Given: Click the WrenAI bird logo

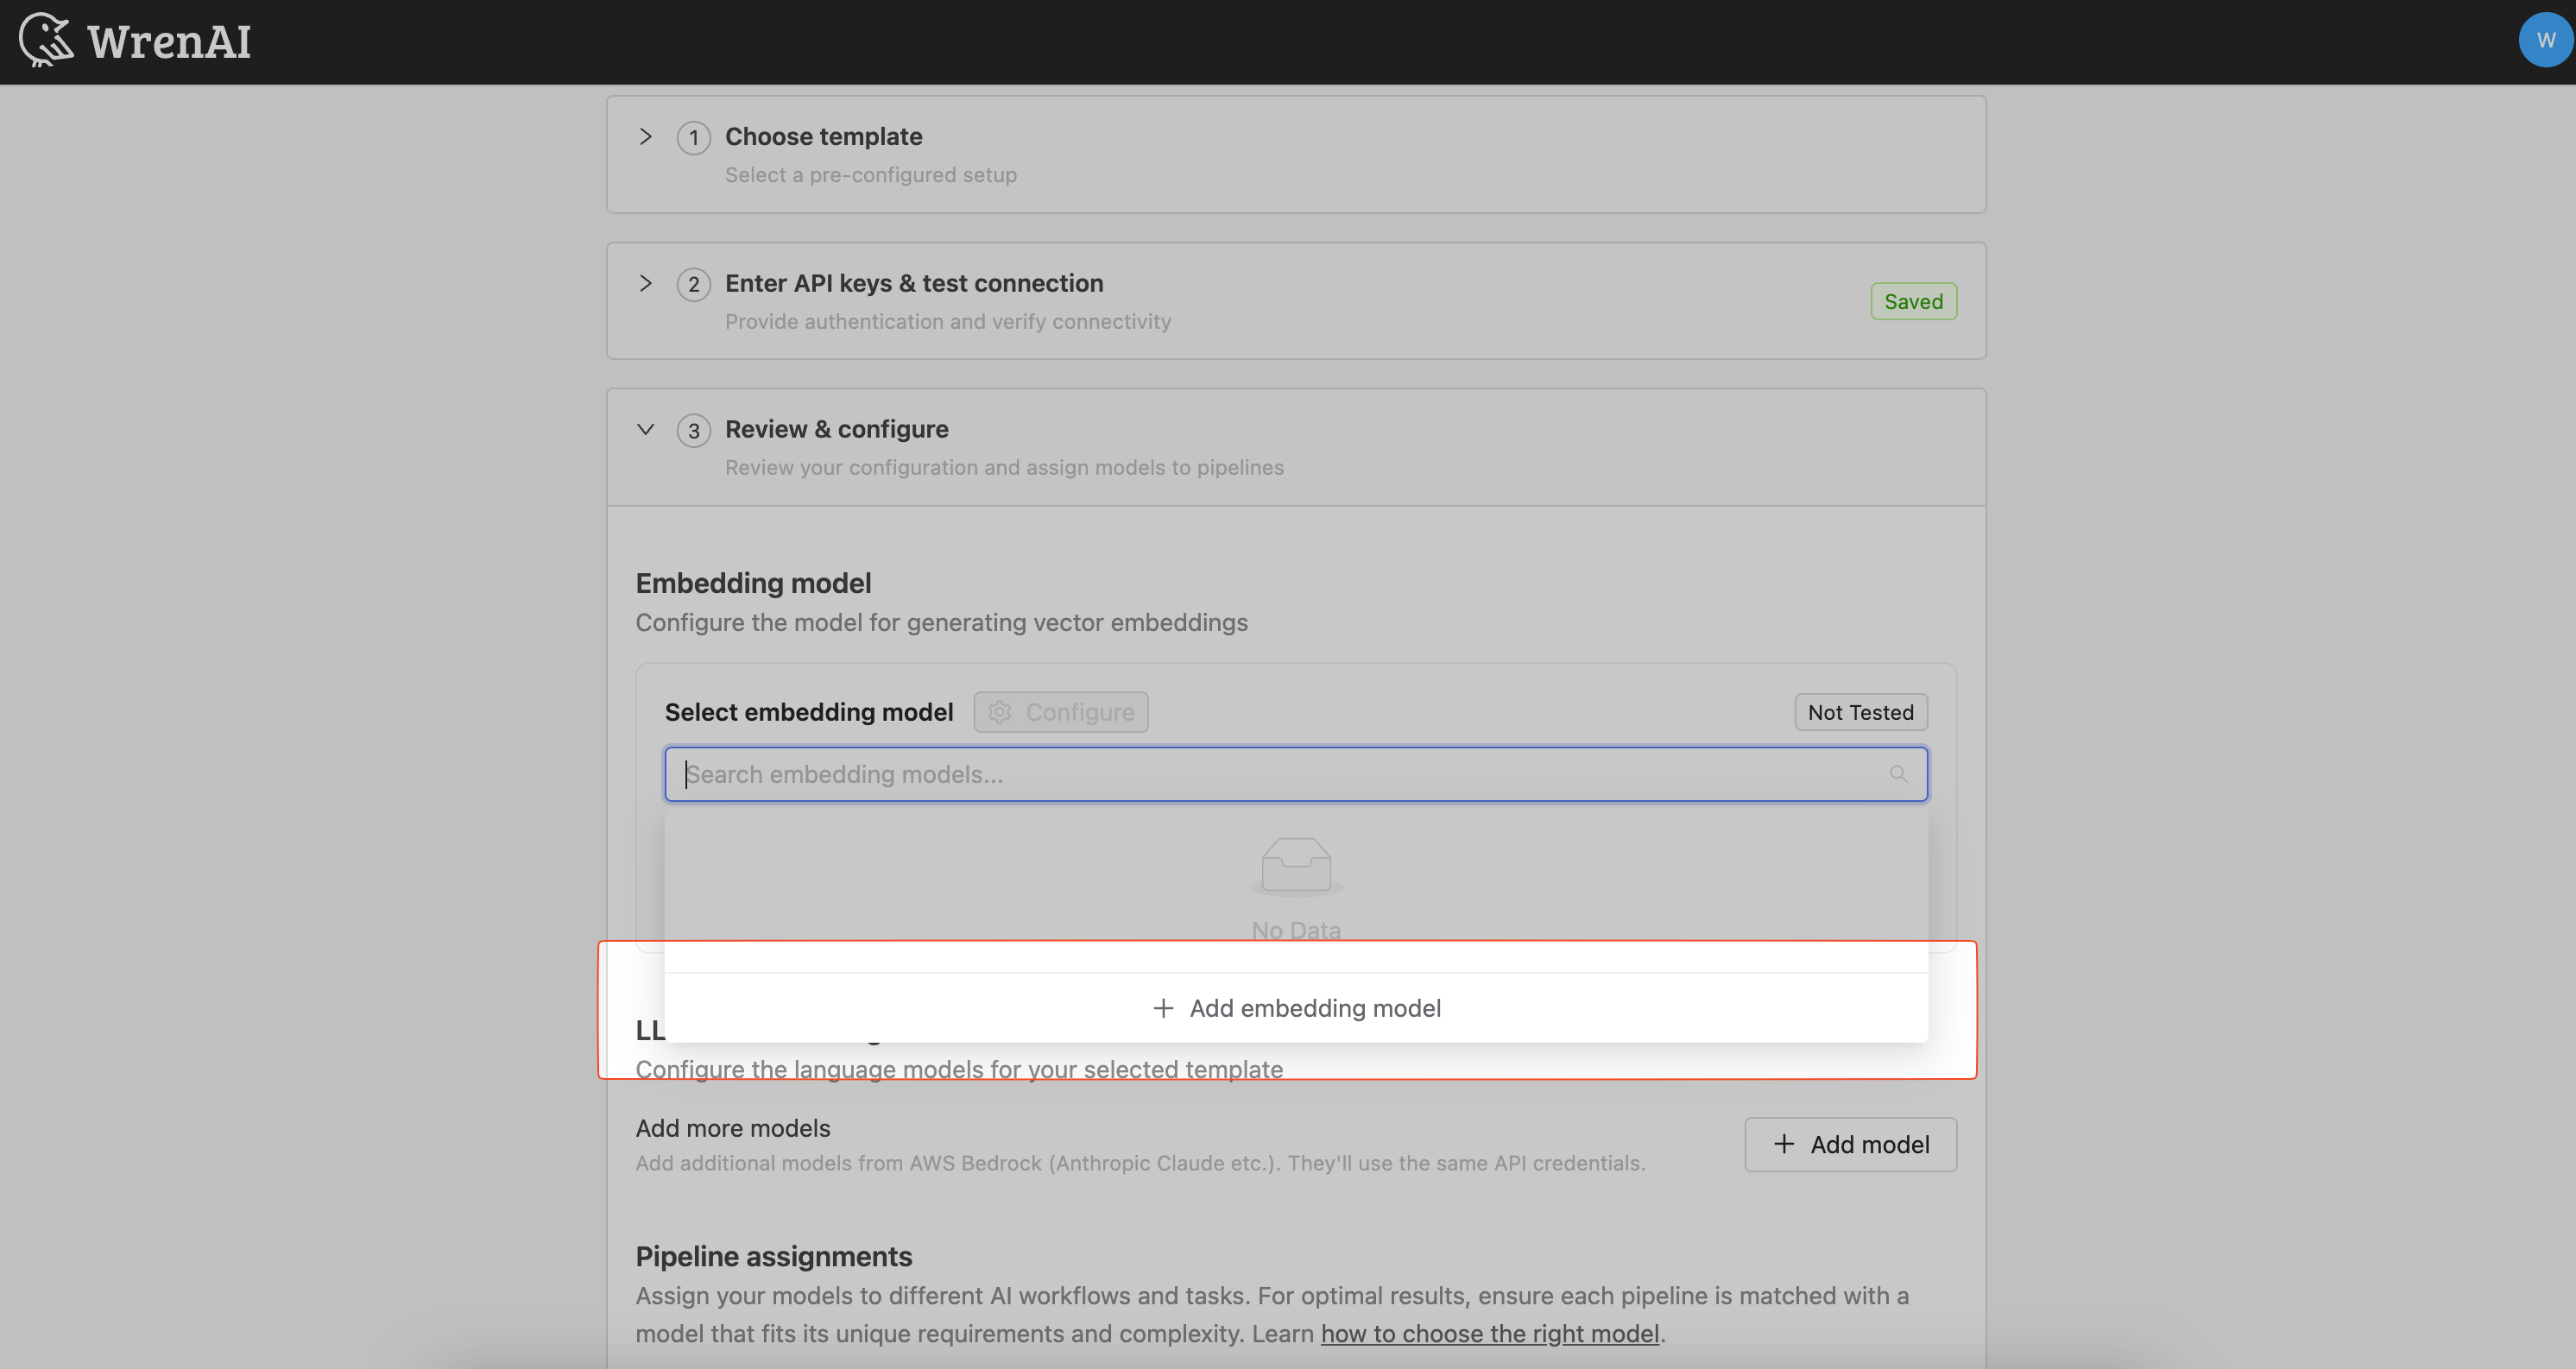Looking at the screenshot, I should point(47,40).
